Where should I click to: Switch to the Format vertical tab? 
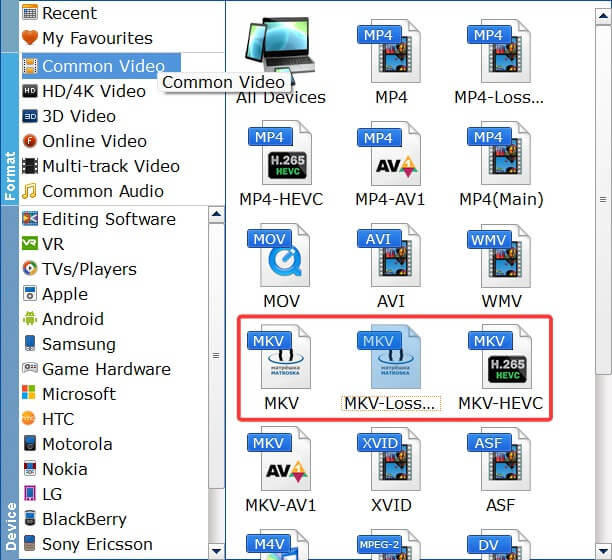tap(9, 129)
